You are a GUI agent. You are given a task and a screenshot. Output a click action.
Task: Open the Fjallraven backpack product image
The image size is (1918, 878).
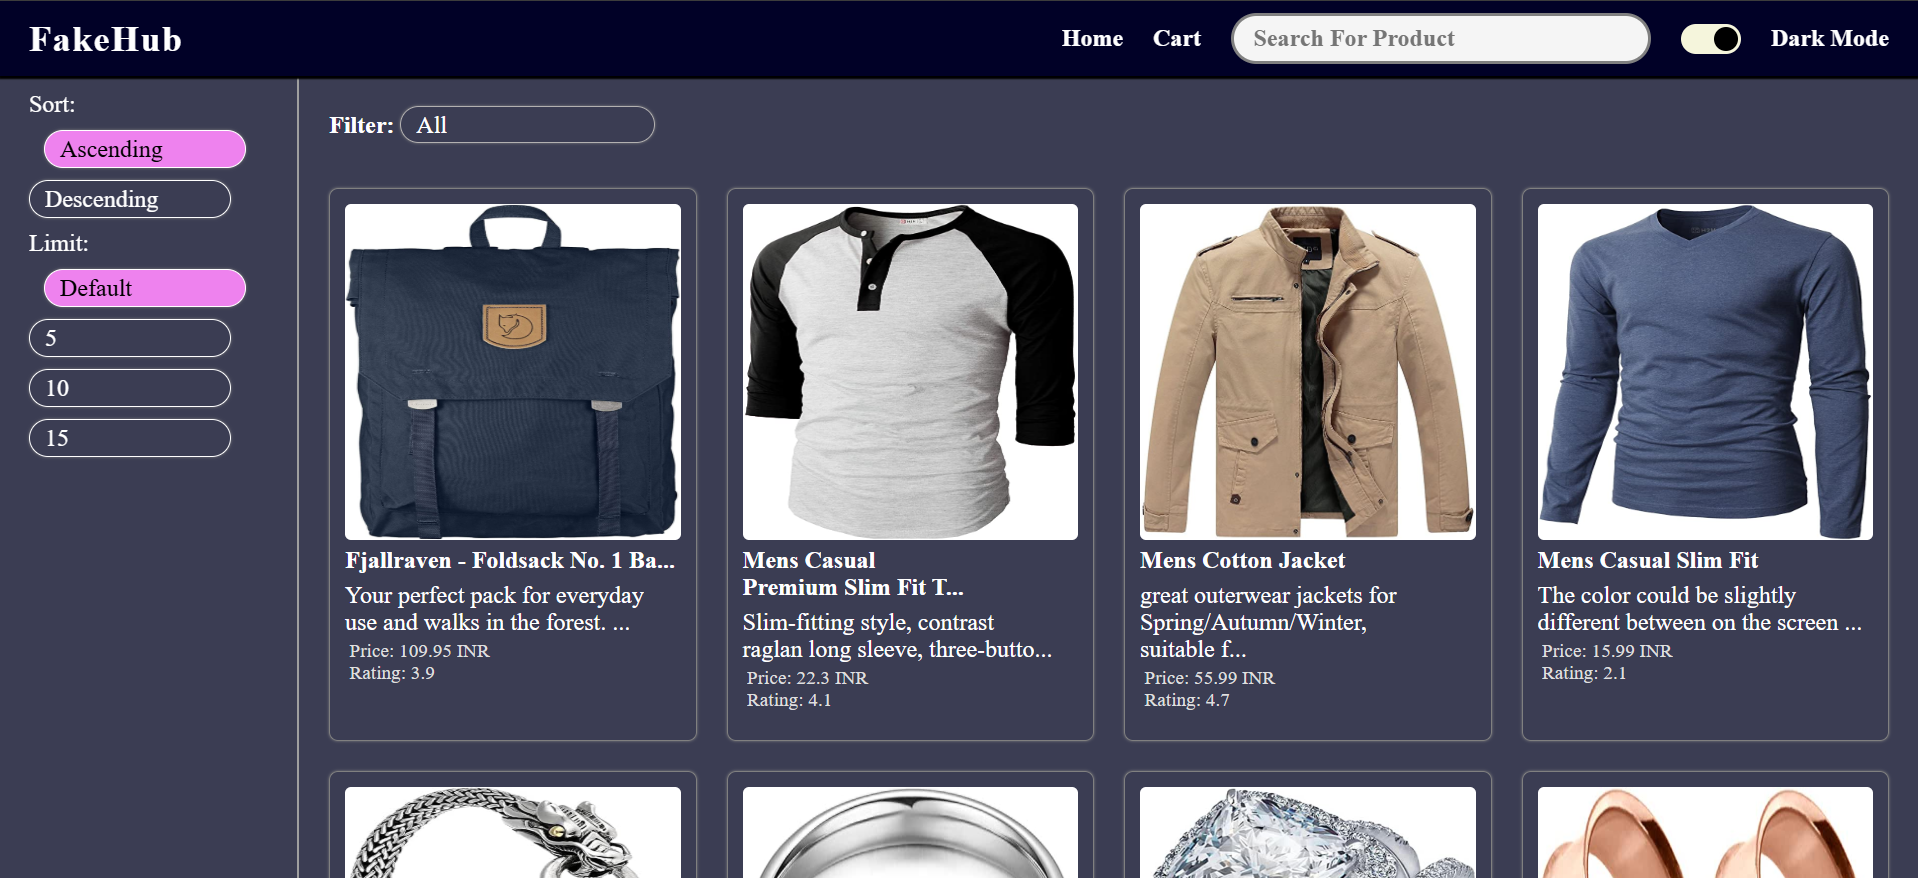point(513,372)
